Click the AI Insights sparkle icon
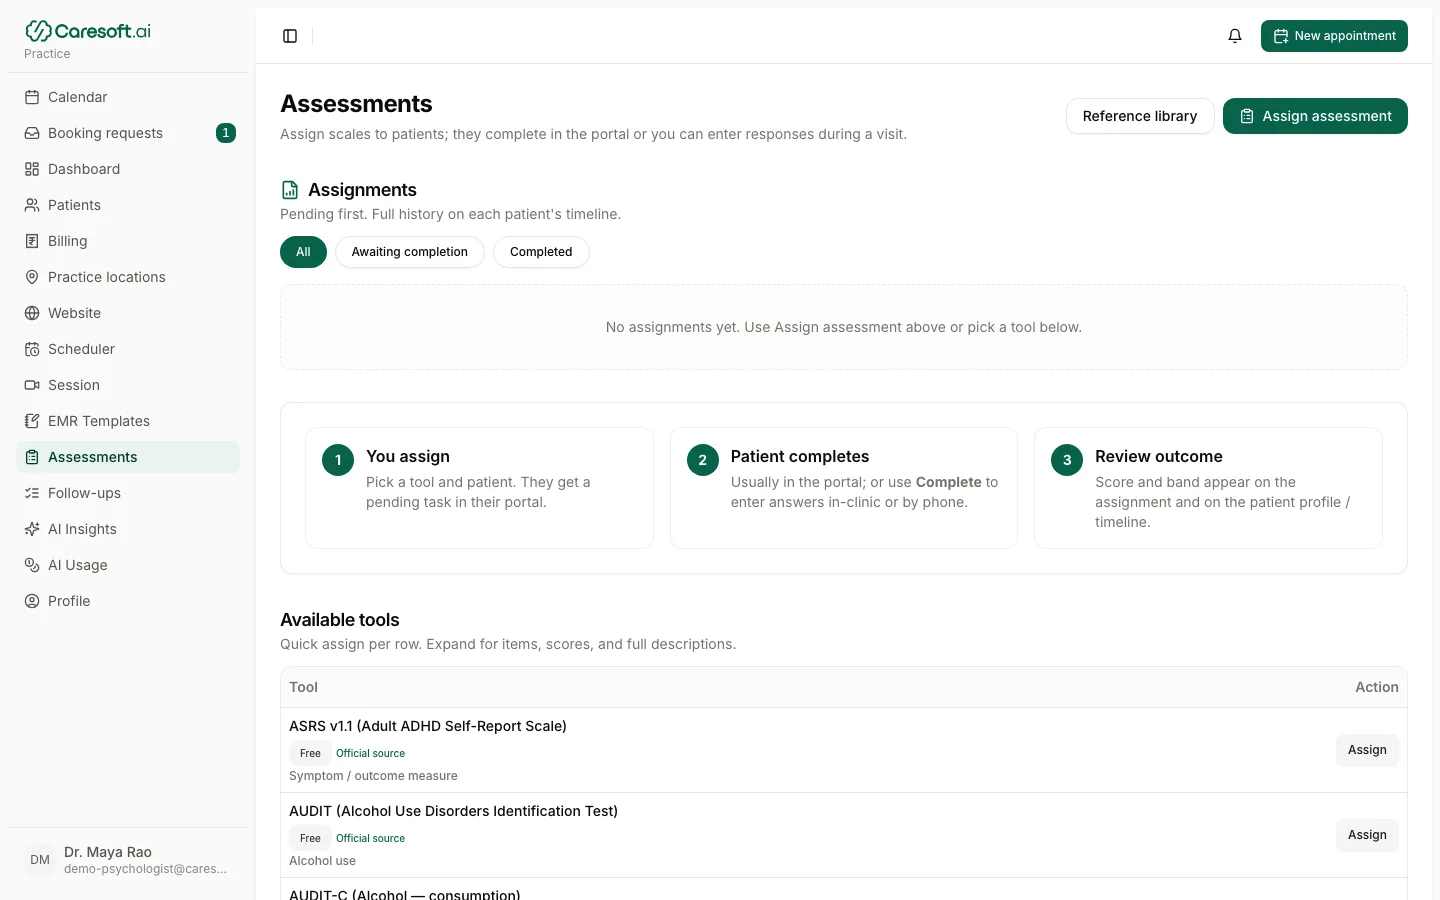The height and width of the screenshot is (900, 1440). pos(32,529)
